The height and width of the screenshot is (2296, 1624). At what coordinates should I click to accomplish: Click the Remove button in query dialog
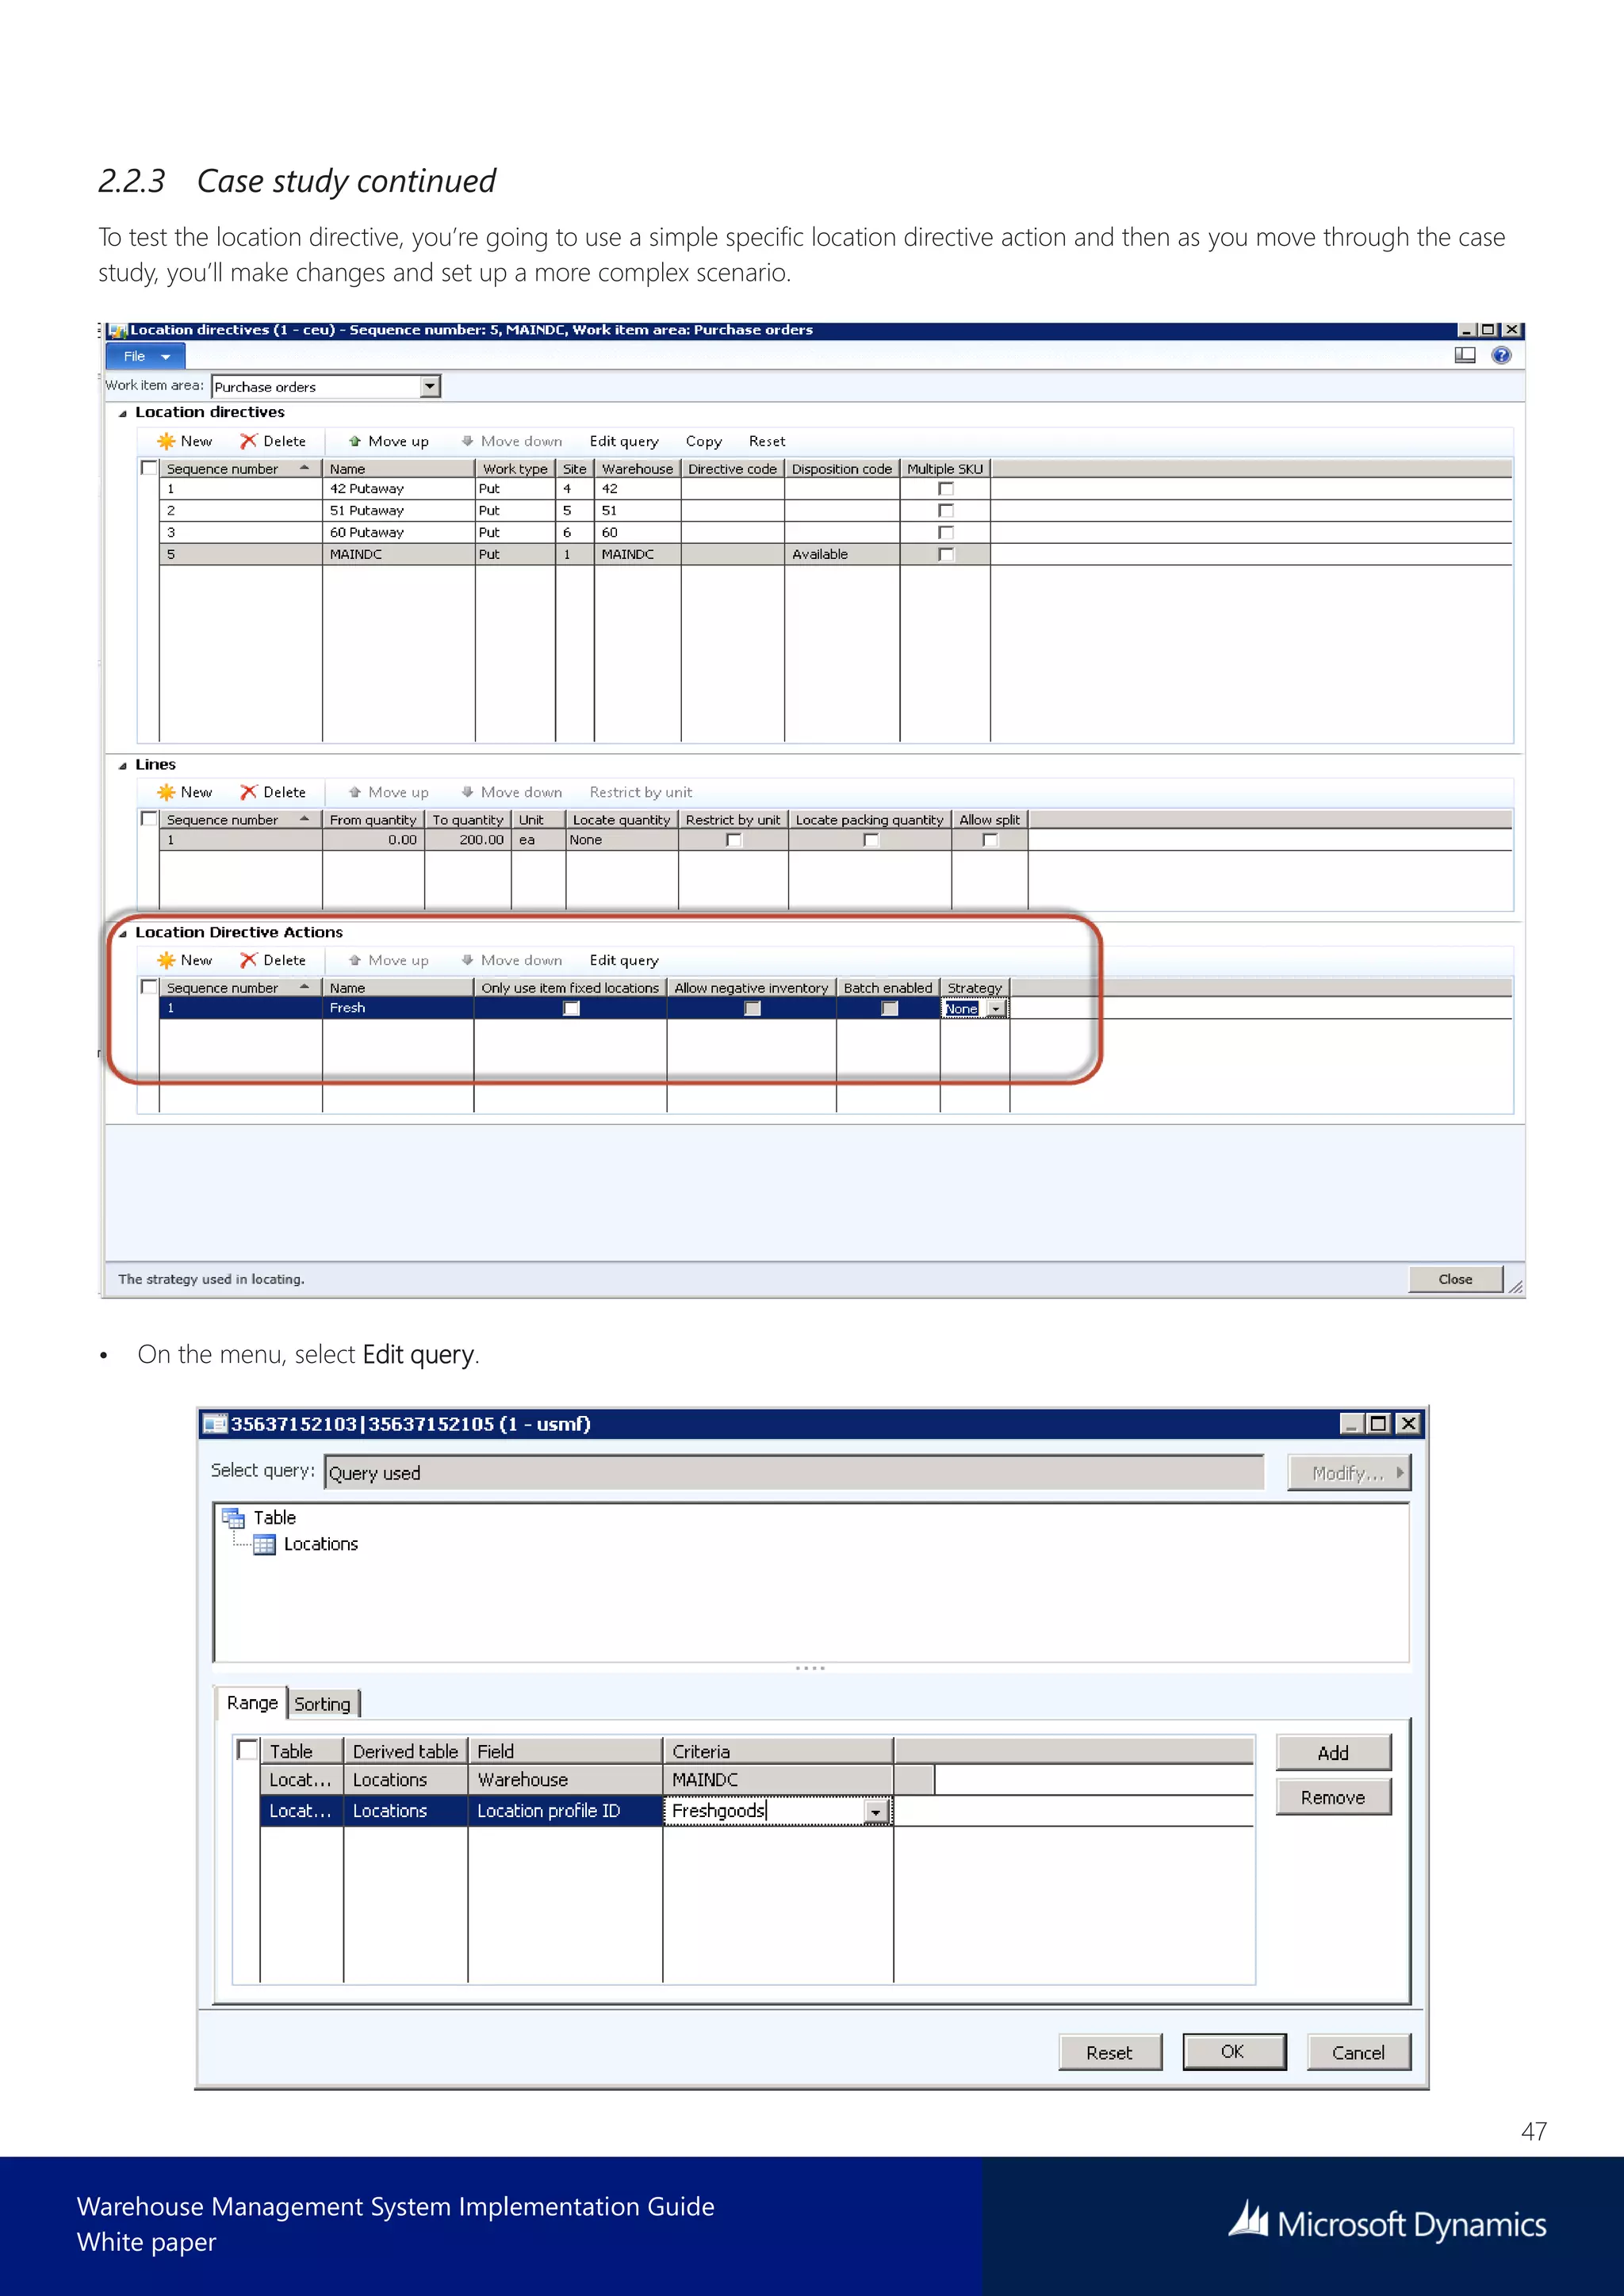(1333, 1798)
